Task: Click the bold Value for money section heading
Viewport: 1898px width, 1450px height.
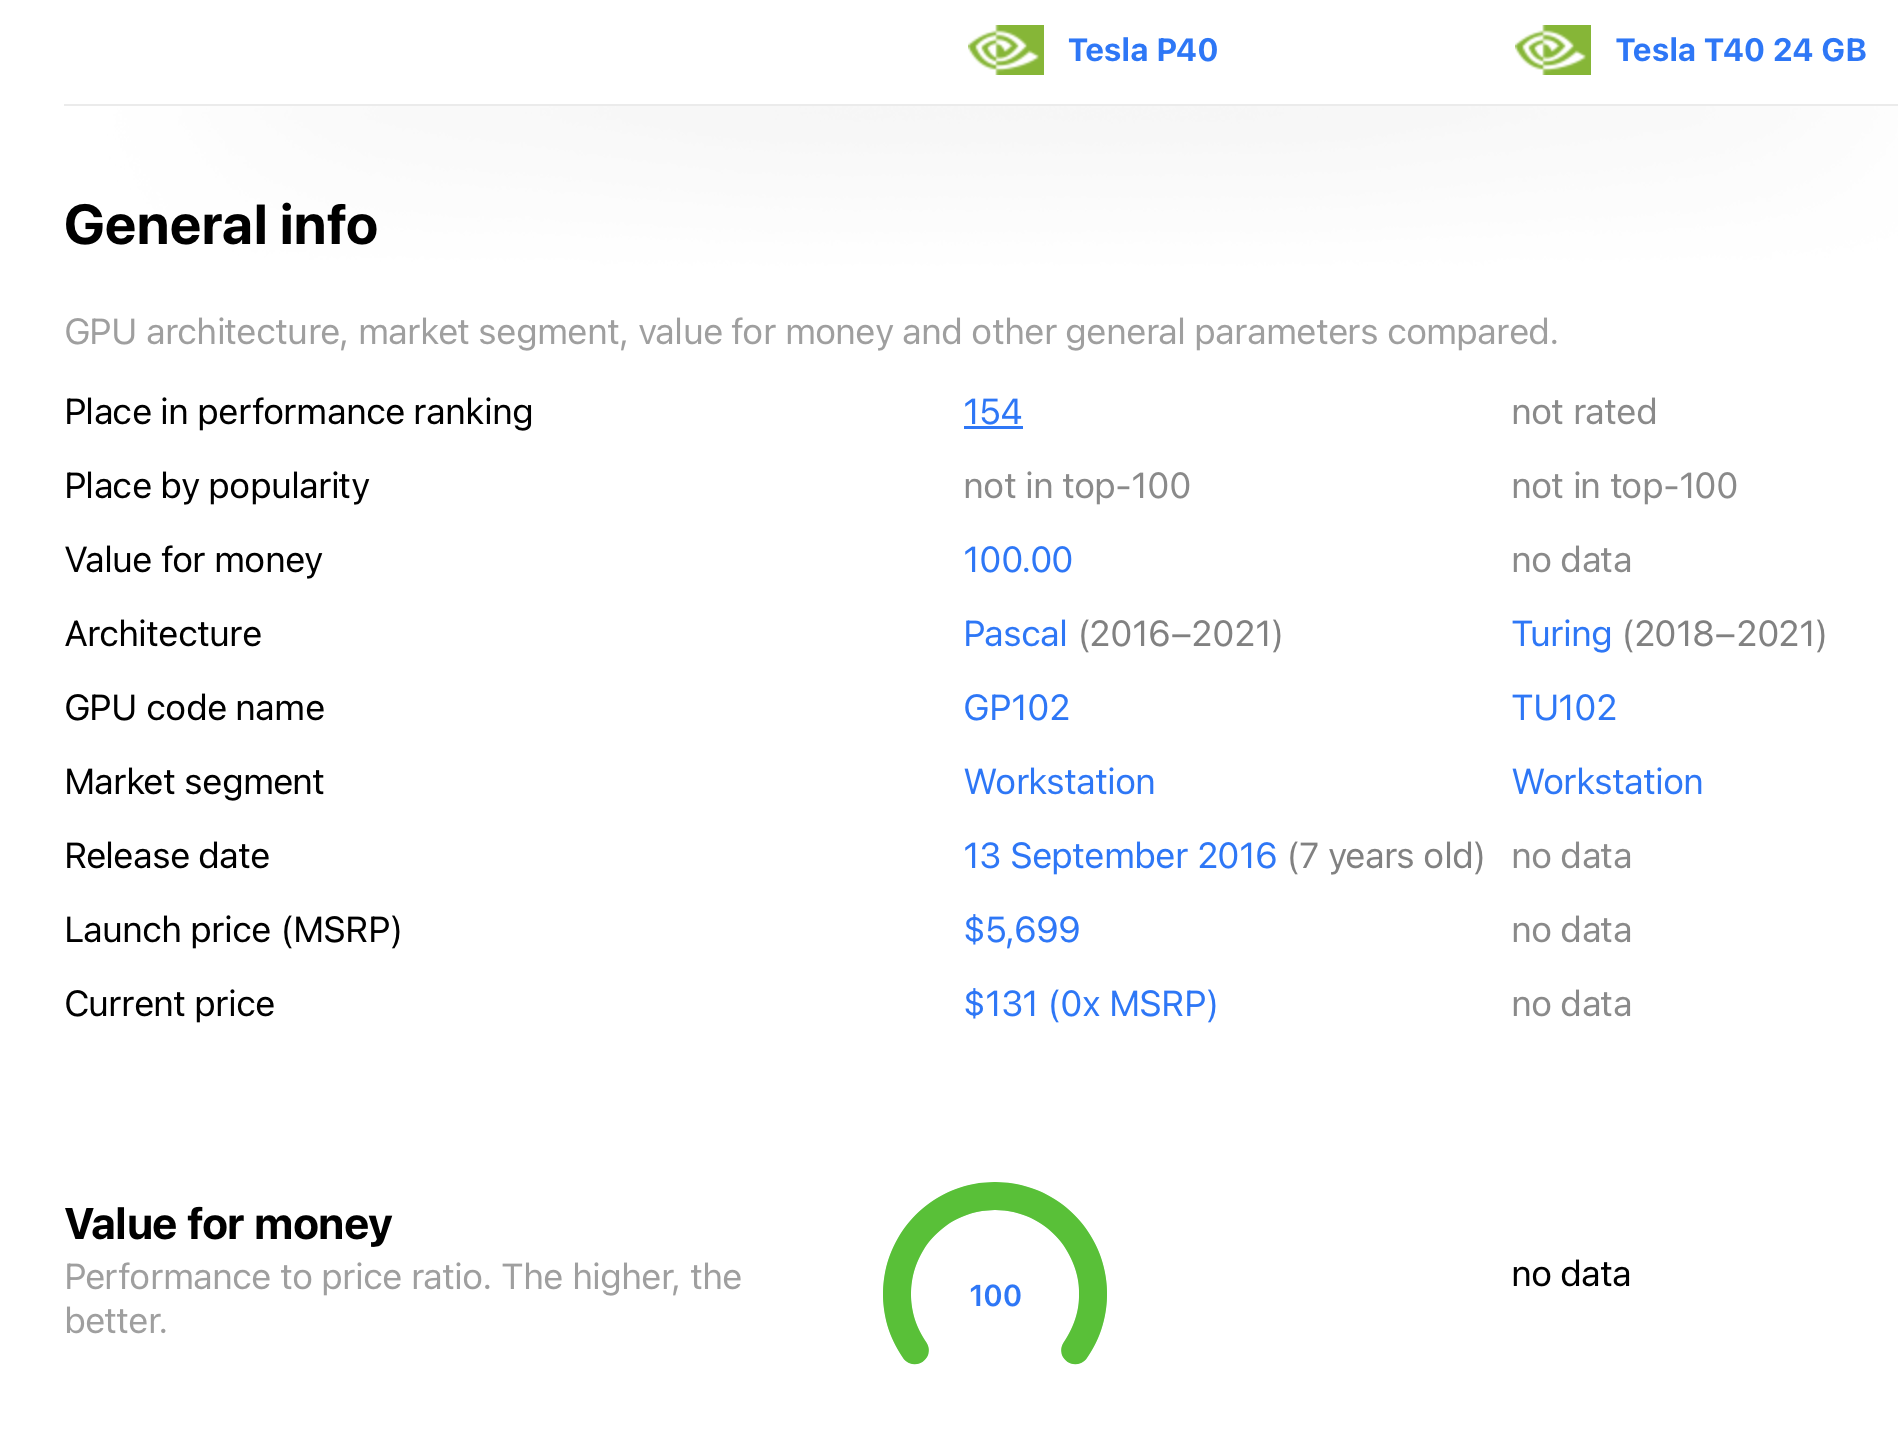Action: click(x=228, y=1224)
